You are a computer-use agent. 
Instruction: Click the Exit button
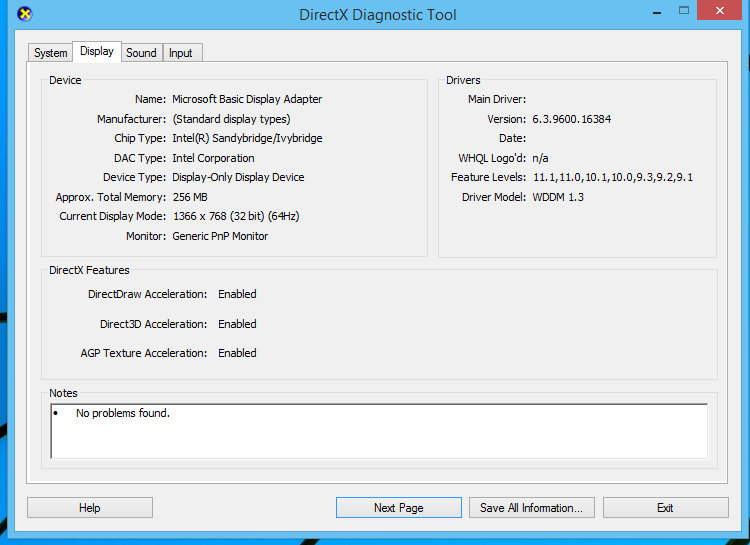point(665,508)
